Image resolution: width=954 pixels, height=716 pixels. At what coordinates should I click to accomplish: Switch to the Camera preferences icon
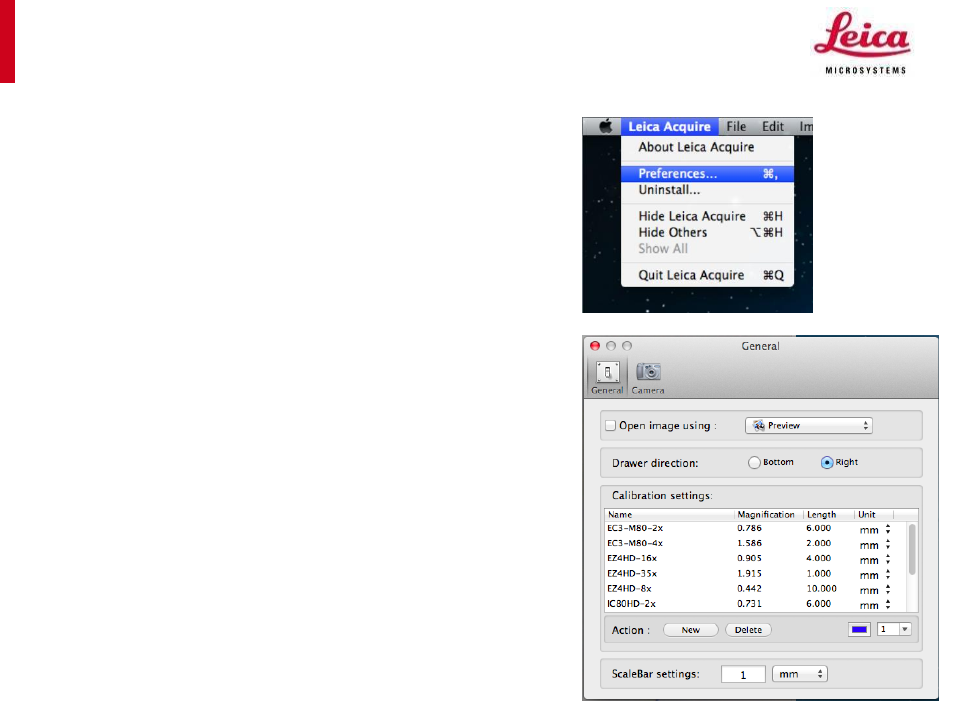648,377
